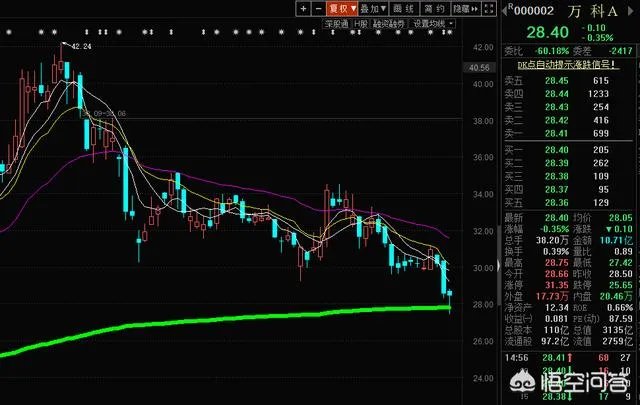Screen dimensions: 640x405
Task: Click the 42.24 peak price marker
Action: coord(79,46)
